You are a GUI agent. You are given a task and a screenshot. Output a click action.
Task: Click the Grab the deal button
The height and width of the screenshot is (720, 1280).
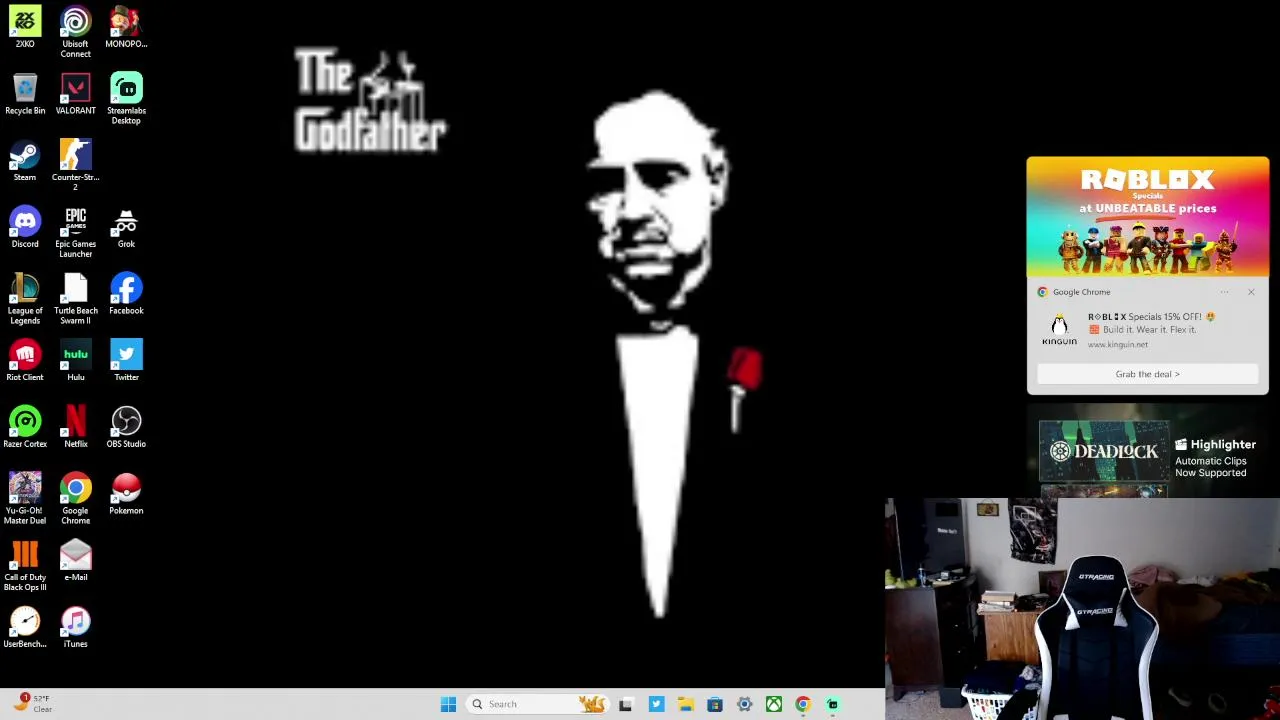tap(1147, 374)
